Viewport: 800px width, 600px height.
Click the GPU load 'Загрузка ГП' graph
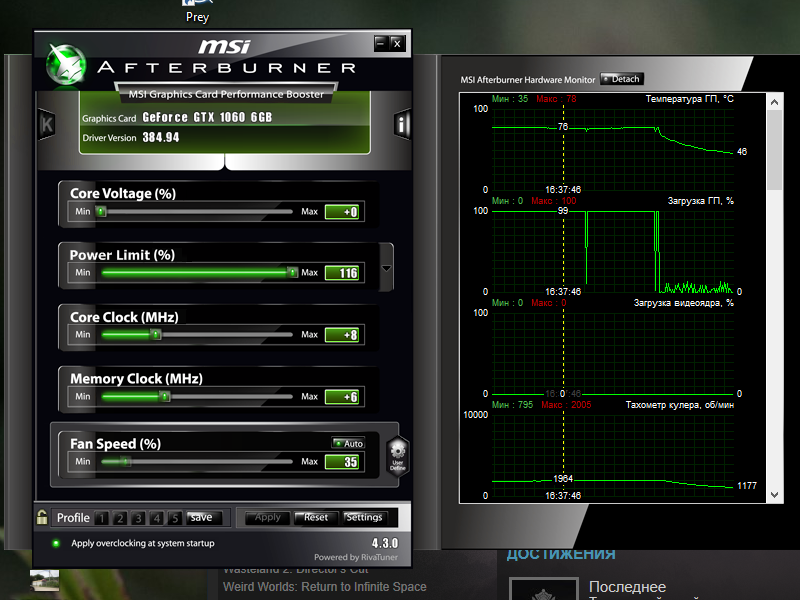click(x=613, y=251)
